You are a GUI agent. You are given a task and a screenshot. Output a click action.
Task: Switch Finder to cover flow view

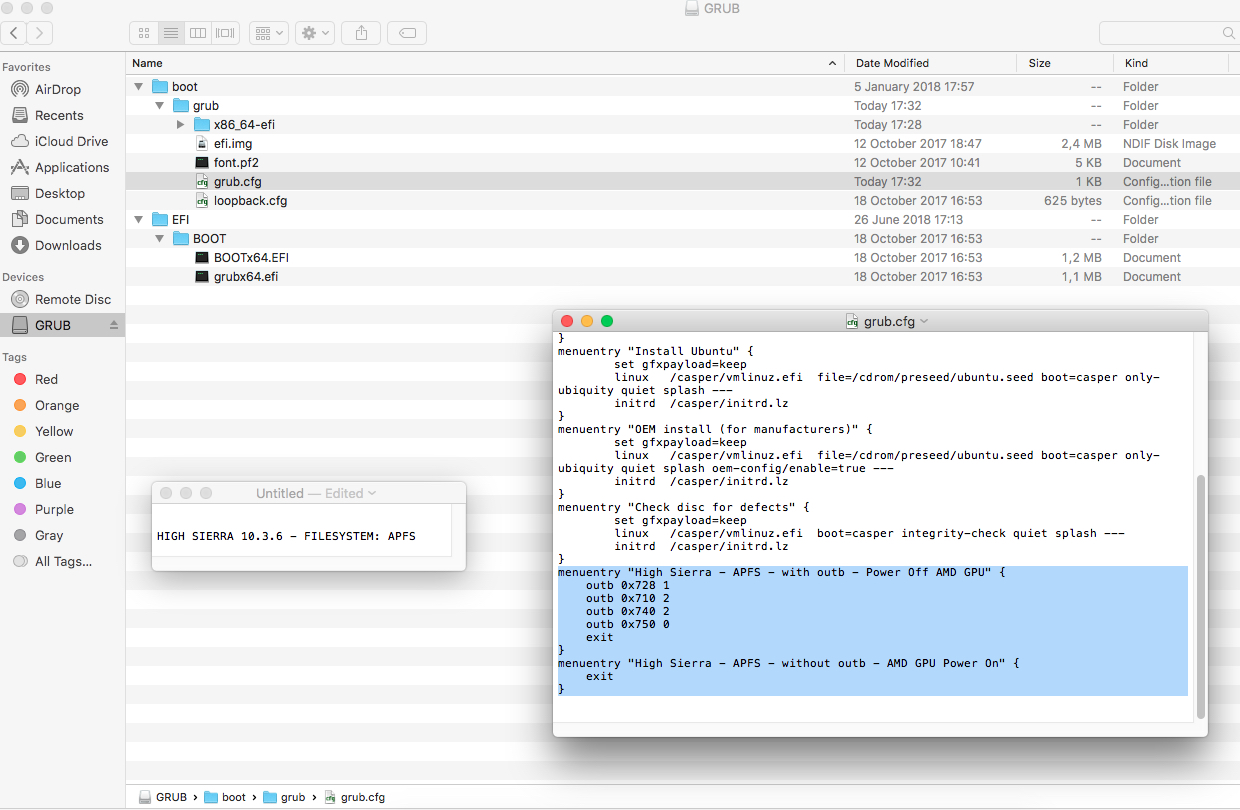[225, 33]
